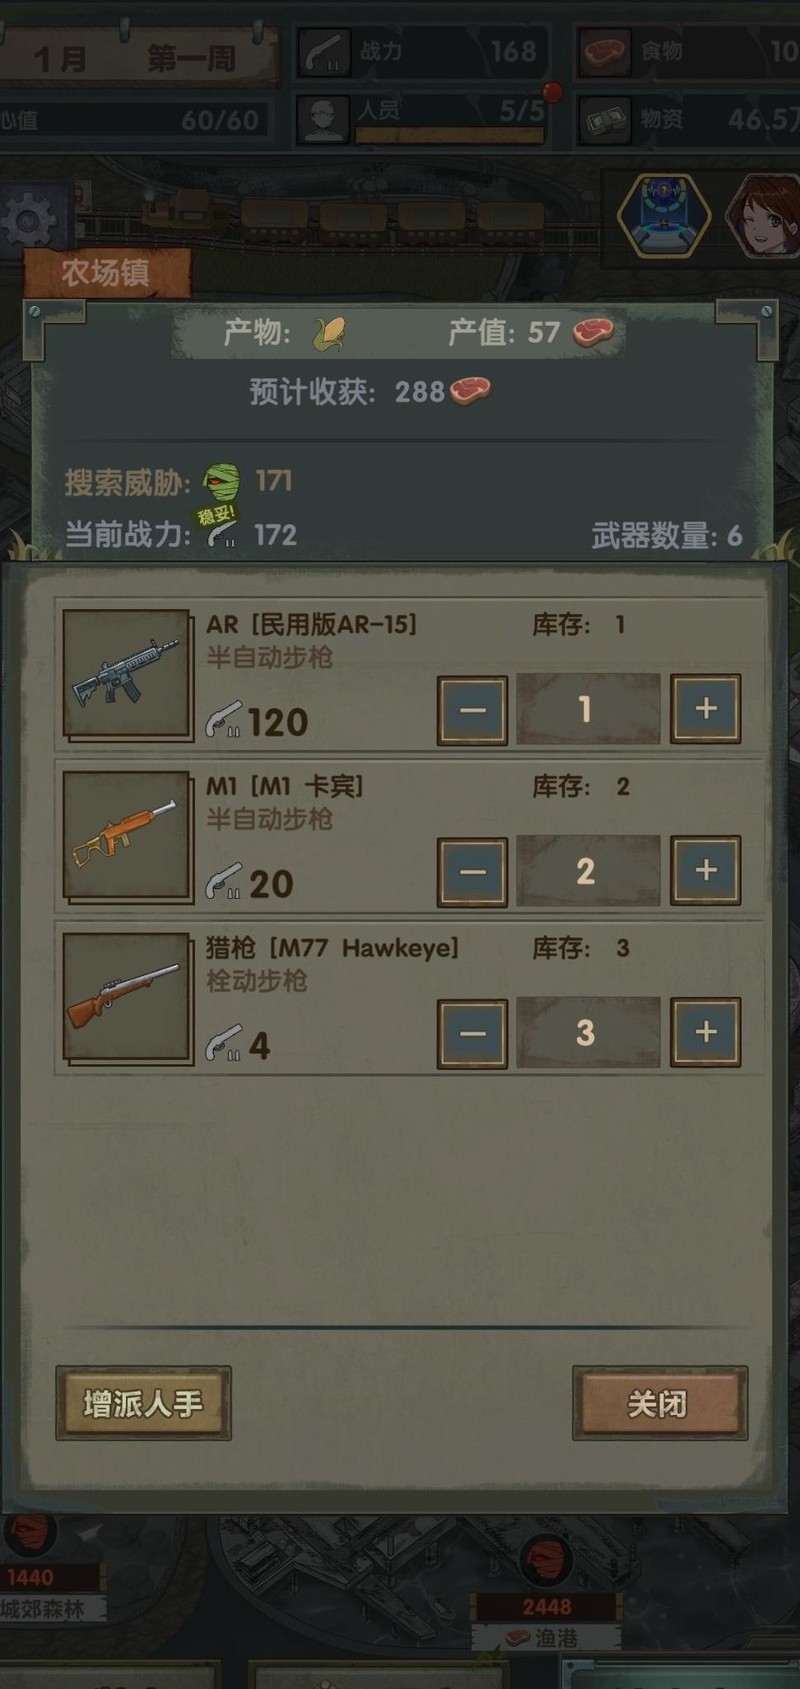Tap the green mummy threat icon
This screenshot has height=1689, width=800.
pyautogui.click(x=221, y=482)
